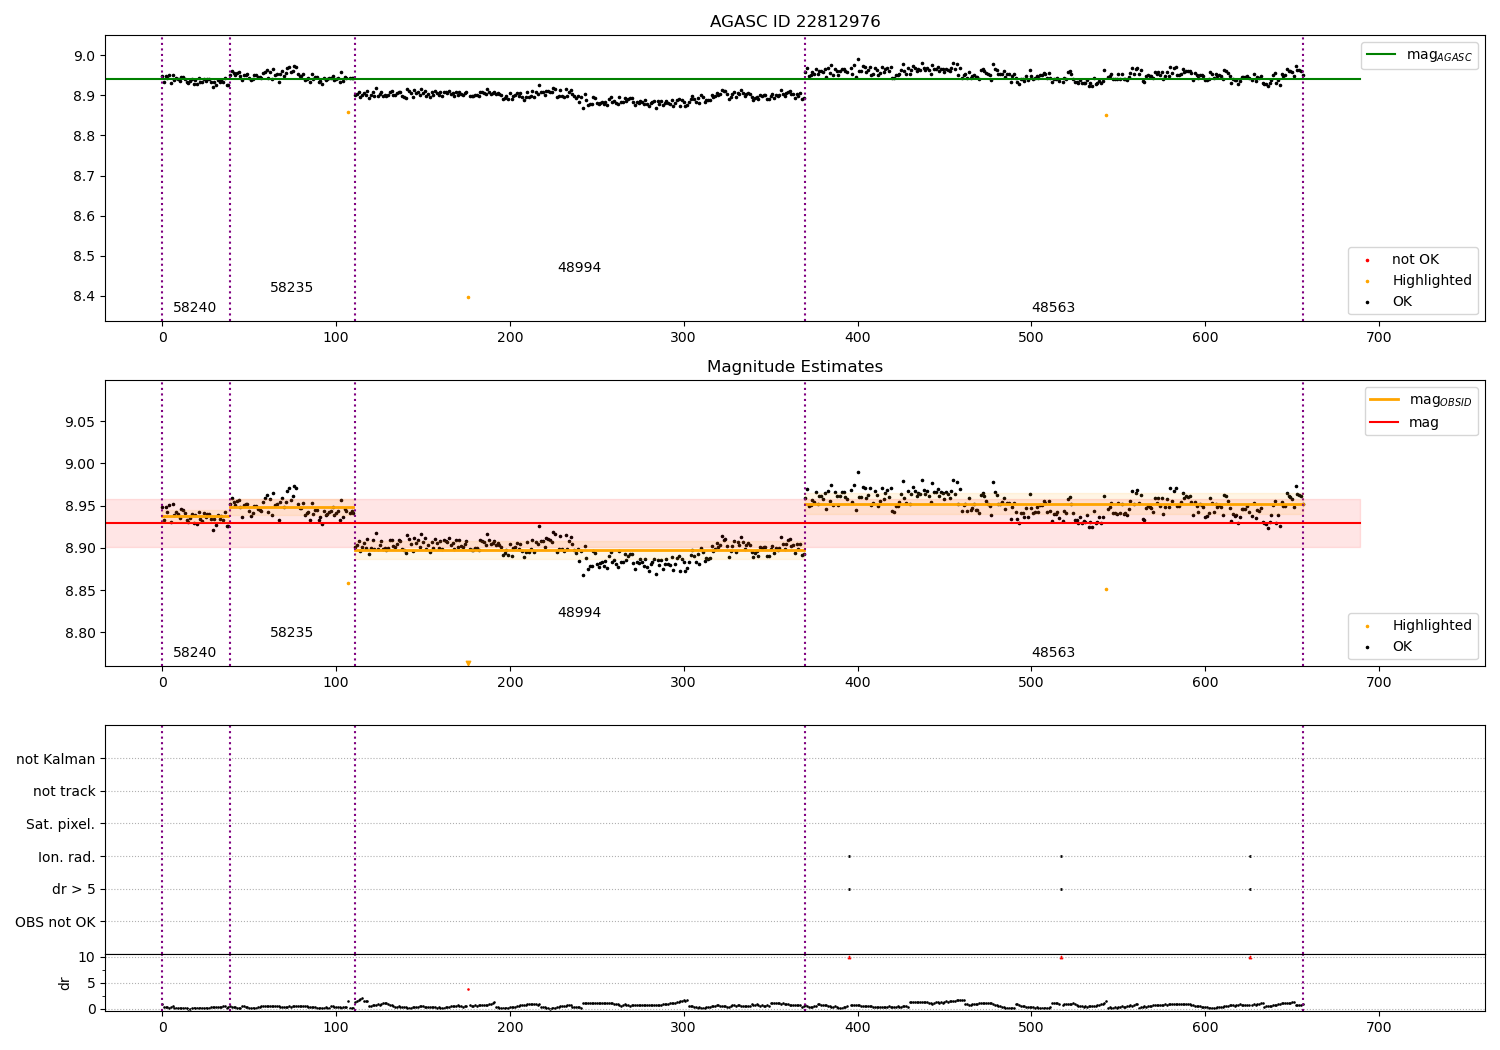This screenshot has height=1050, width=1500.
Task: Click the 'not Kalman' row label
Action: click(x=56, y=760)
